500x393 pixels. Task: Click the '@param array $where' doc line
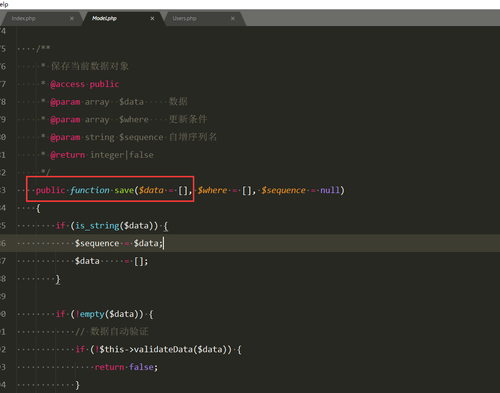tap(129, 119)
